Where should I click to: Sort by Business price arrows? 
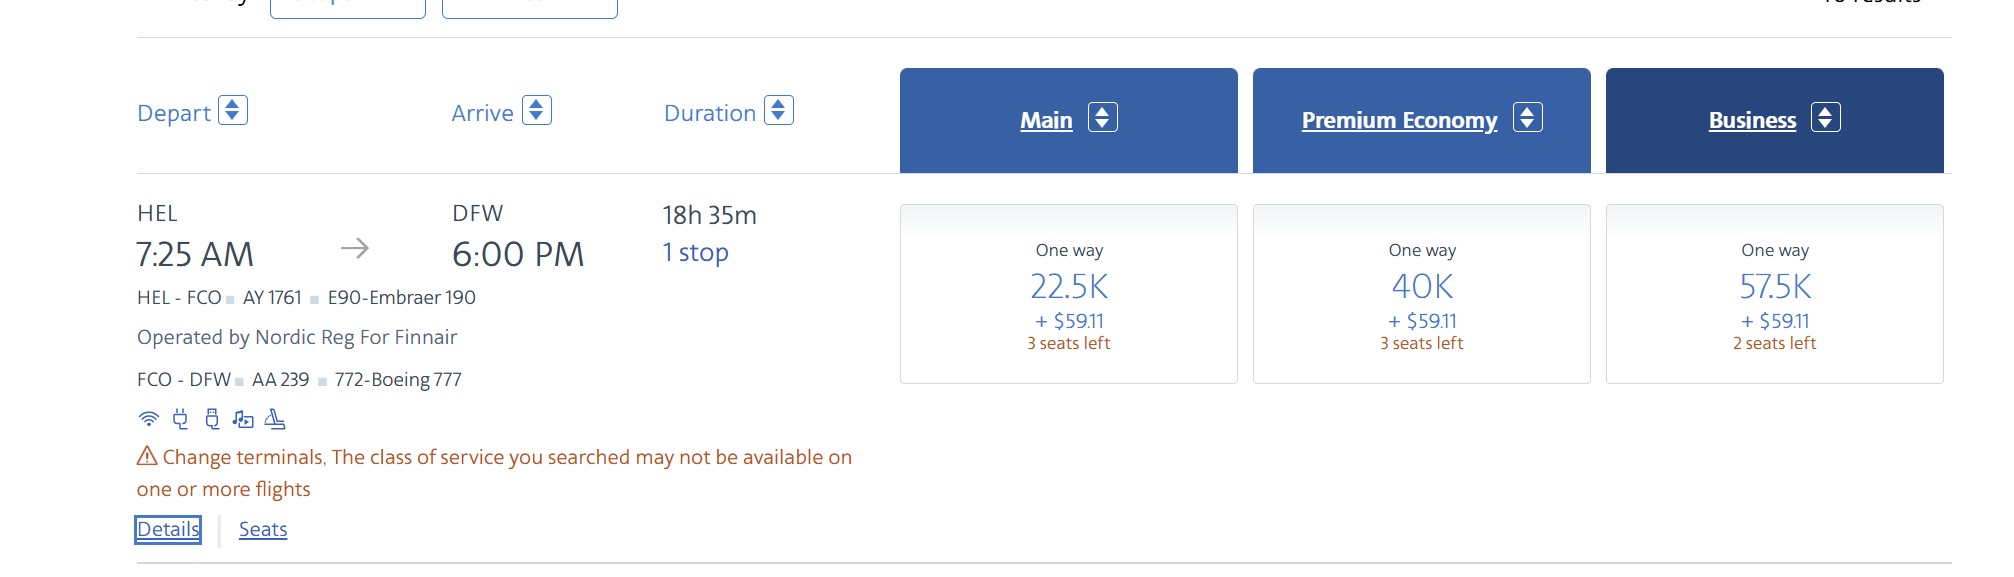tap(1826, 117)
